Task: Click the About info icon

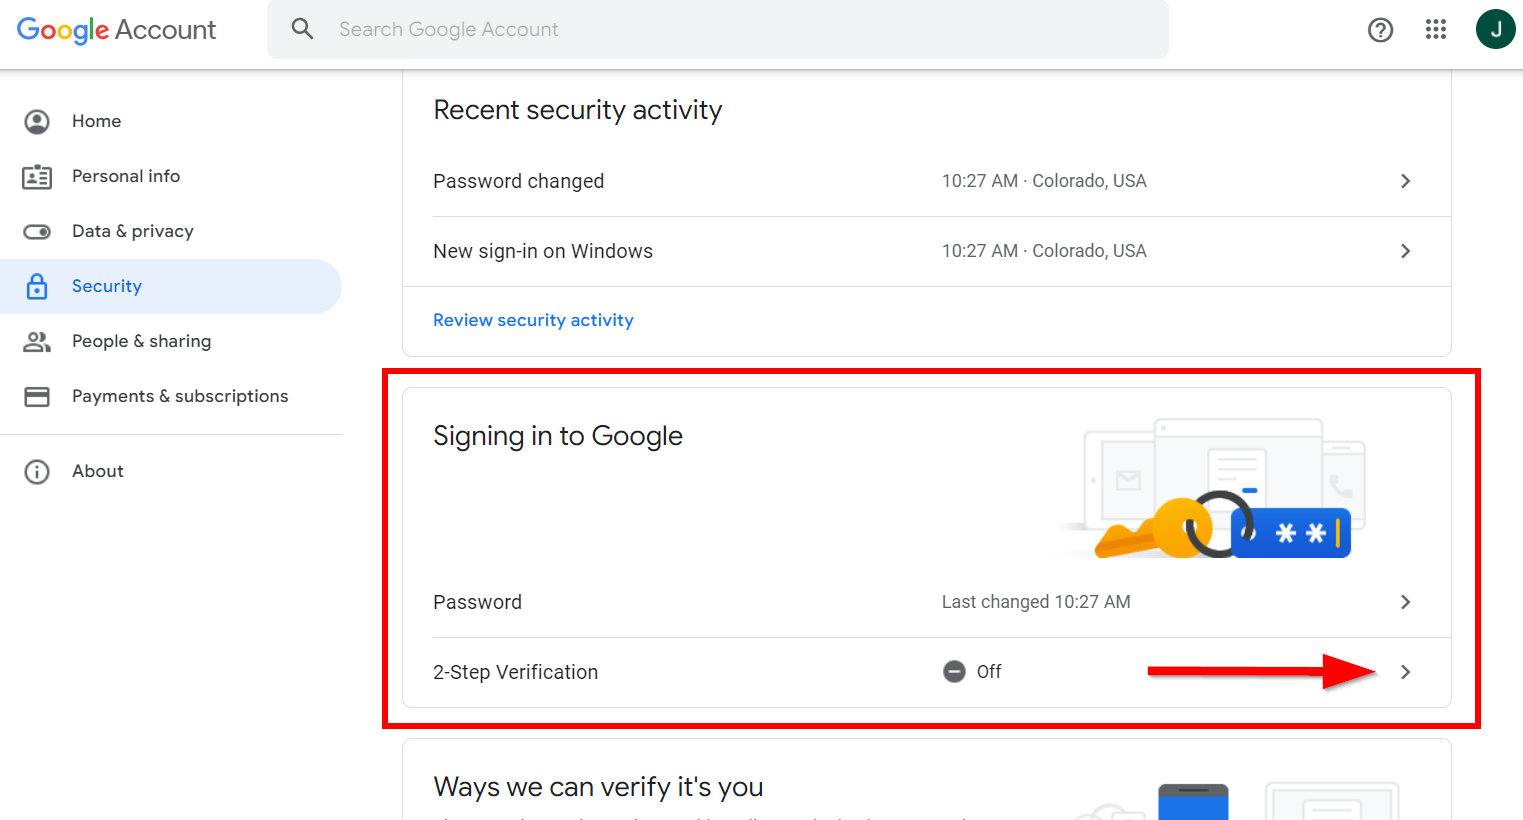Action: point(37,472)
